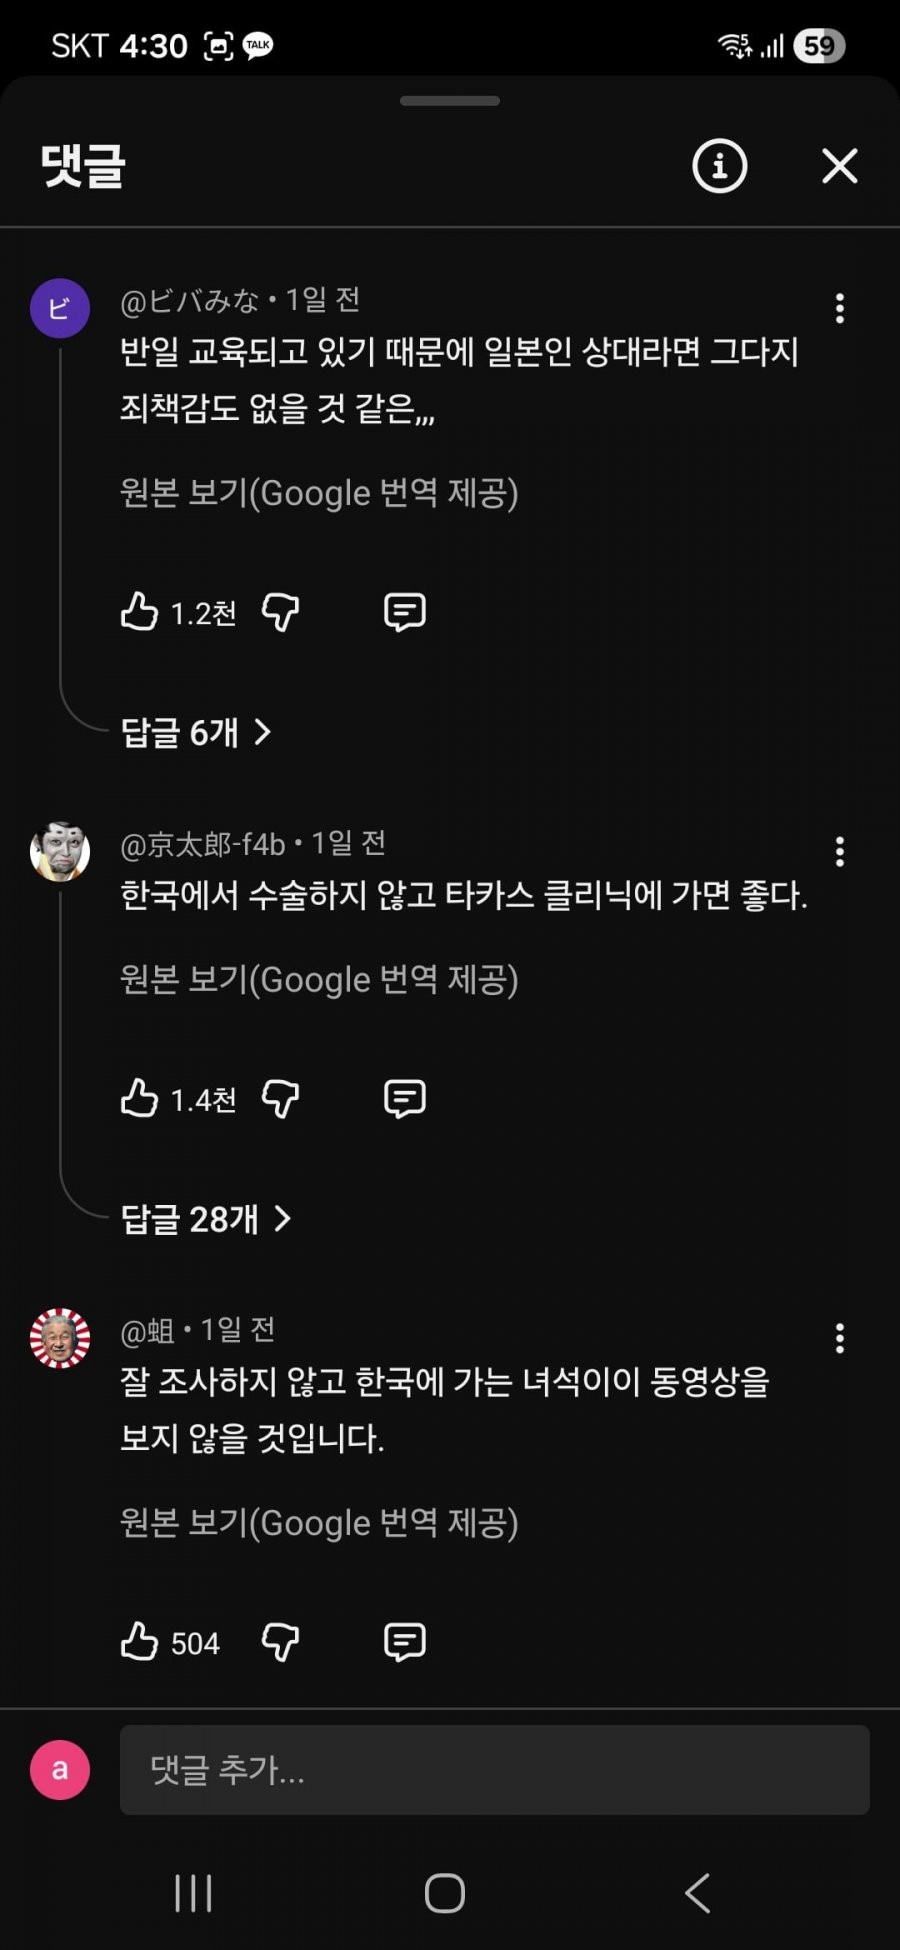Viewport: 900px width, 1950px height.
Task: Like the comment with 504 likes
Action: point(140,1641)
